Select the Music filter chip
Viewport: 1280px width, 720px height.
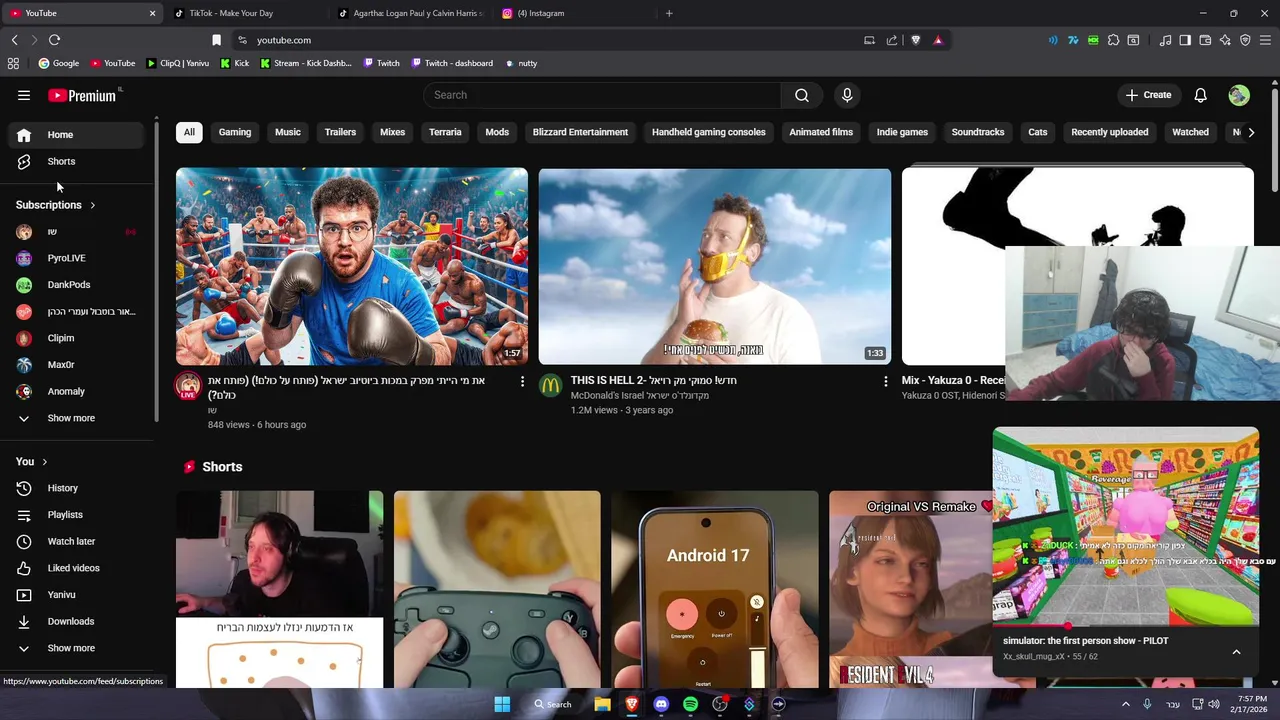coord(288,132)
